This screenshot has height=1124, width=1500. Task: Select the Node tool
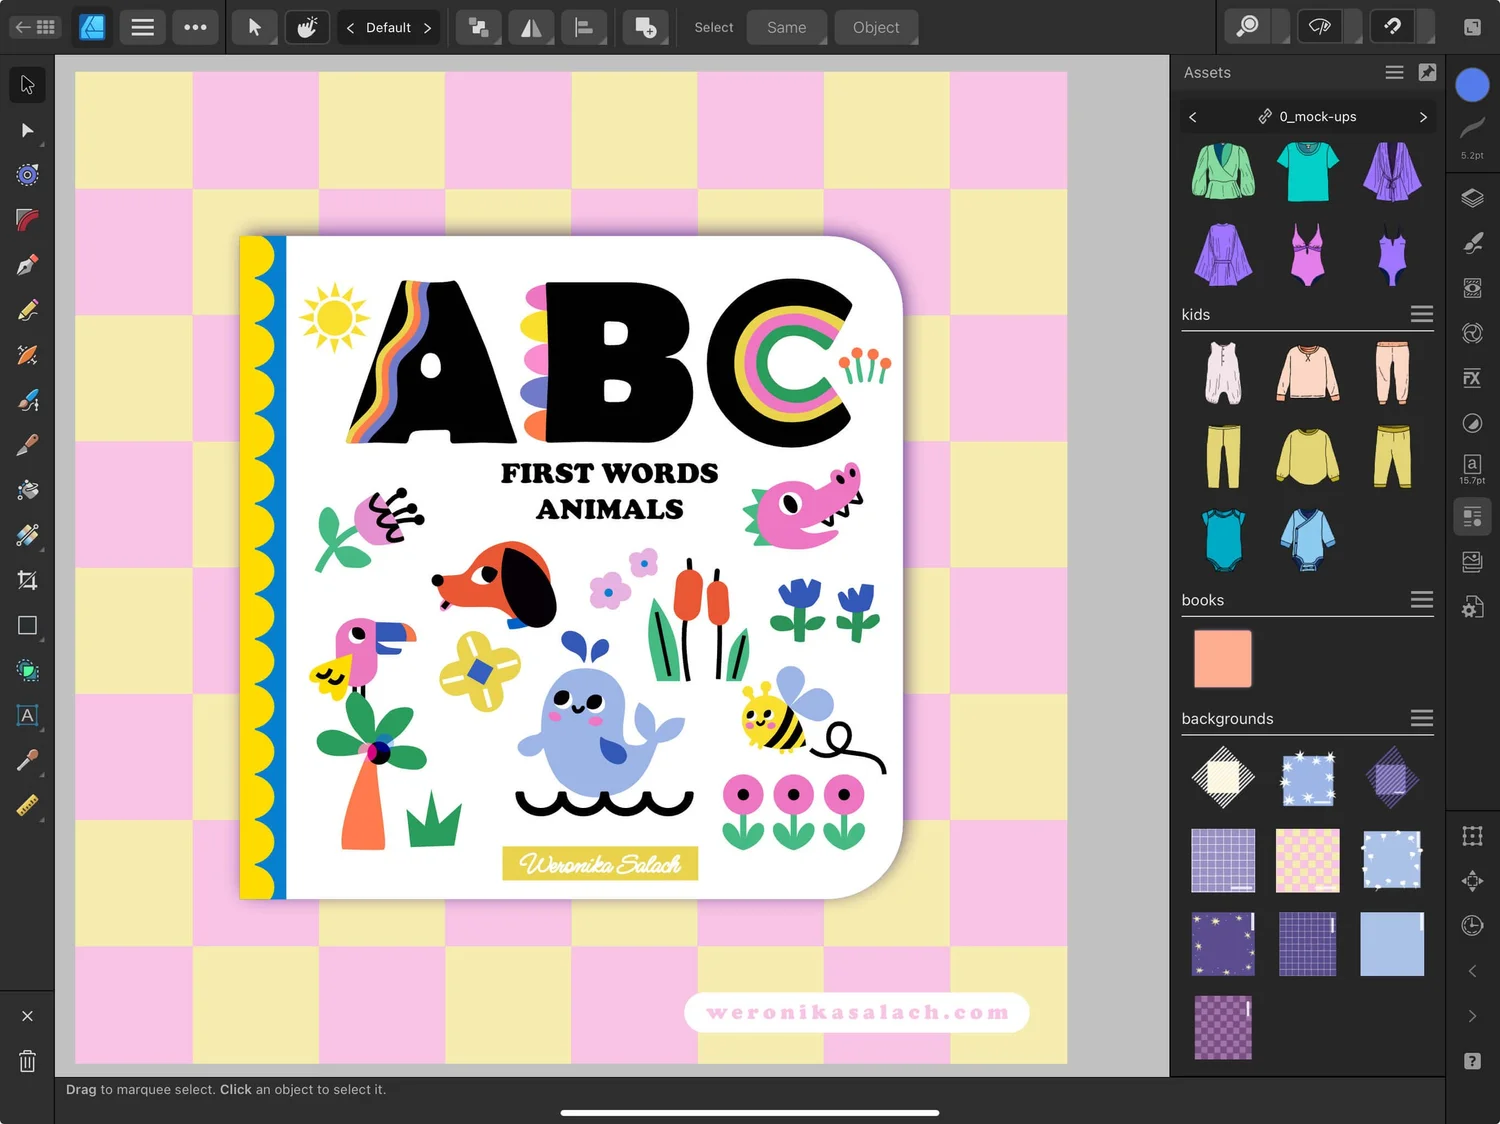27,130
